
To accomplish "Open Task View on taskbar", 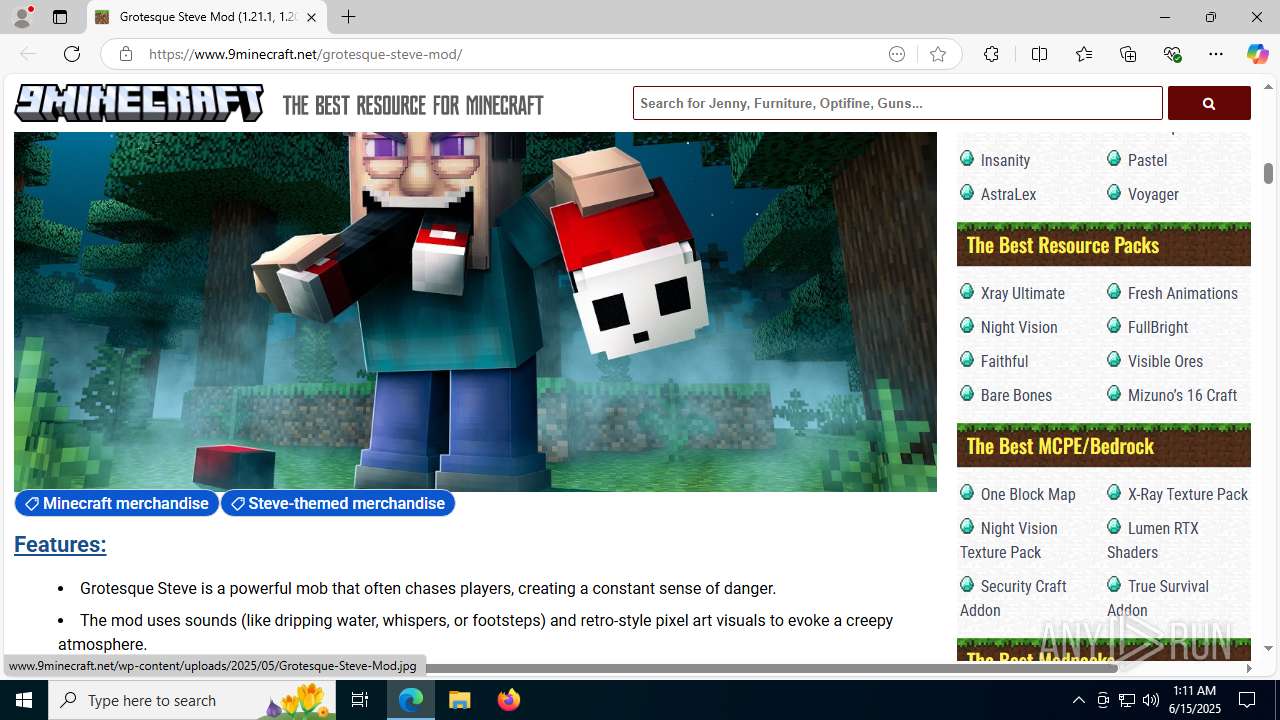I will tap(360, 700).
